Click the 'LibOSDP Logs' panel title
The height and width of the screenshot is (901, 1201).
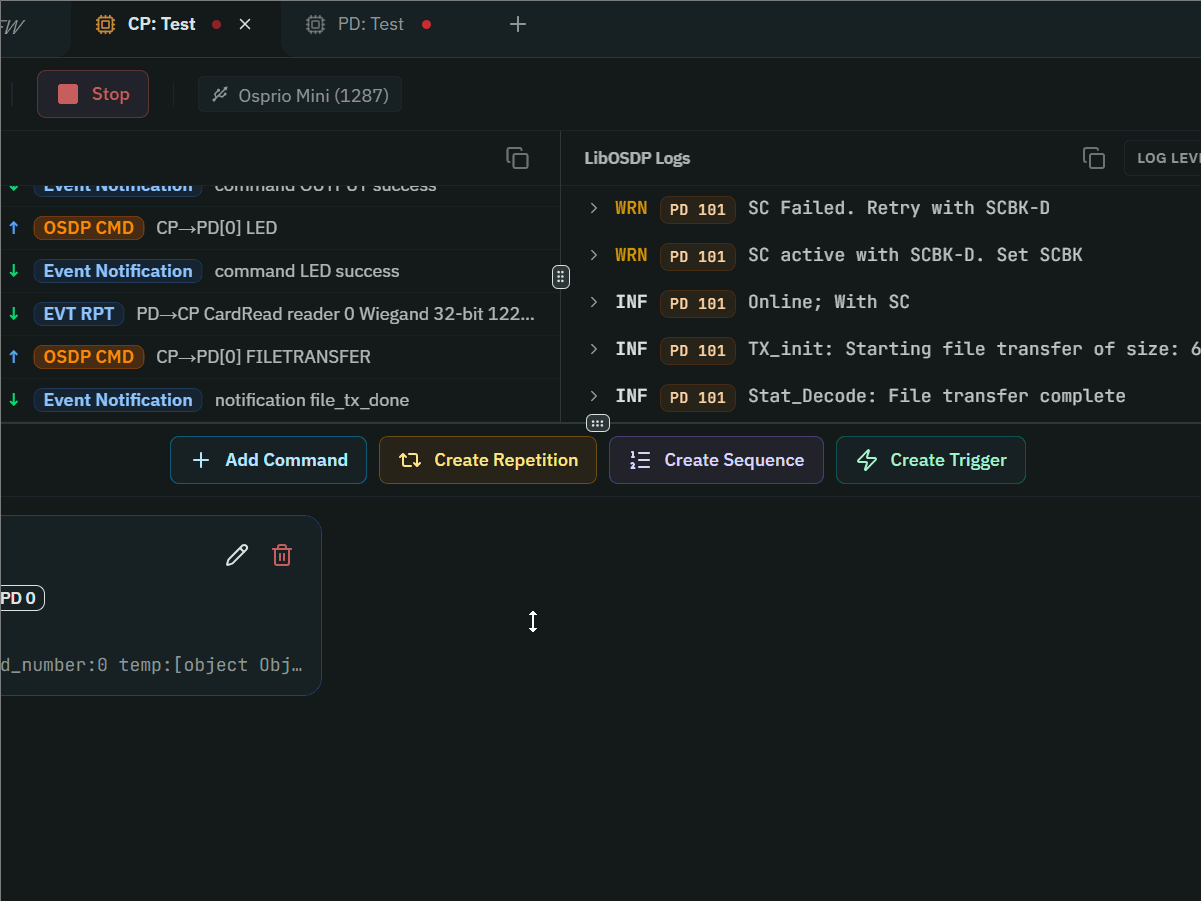[637, 158]
